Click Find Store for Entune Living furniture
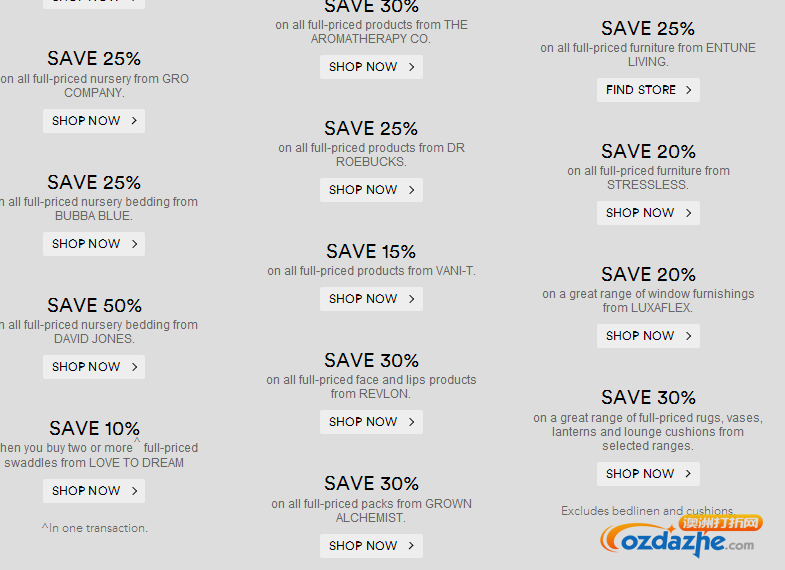This screenshot has height=570, width=785. (x=648, y=90)
